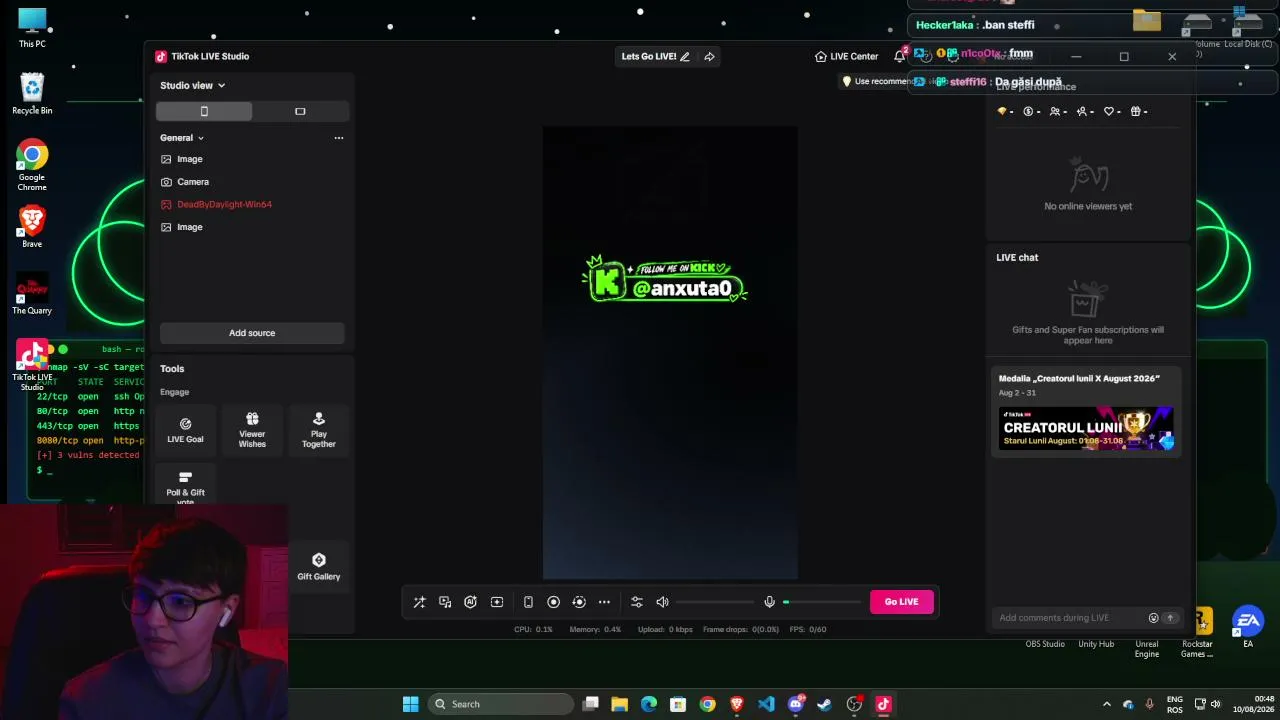This screenshot has height=720, width=1280.
Task: Open the emoji picker in comment box
Action: click(1153, 618)
